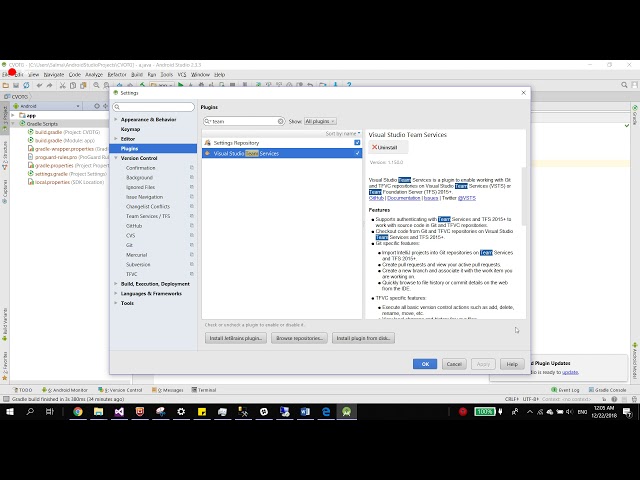Collapse the Version Control settings section

[x=116, y=158]
